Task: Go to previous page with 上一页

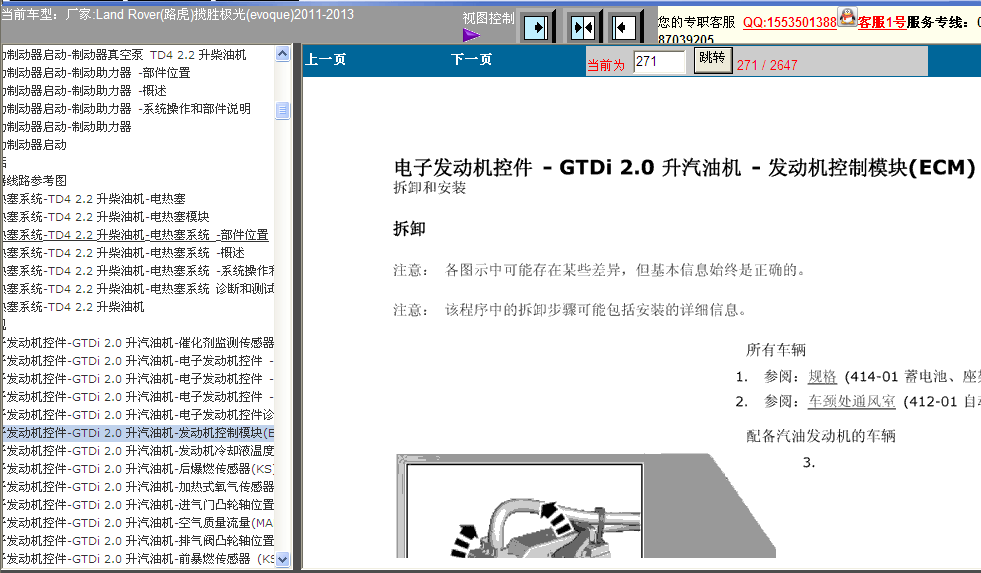Action: [x=325, y=59]
